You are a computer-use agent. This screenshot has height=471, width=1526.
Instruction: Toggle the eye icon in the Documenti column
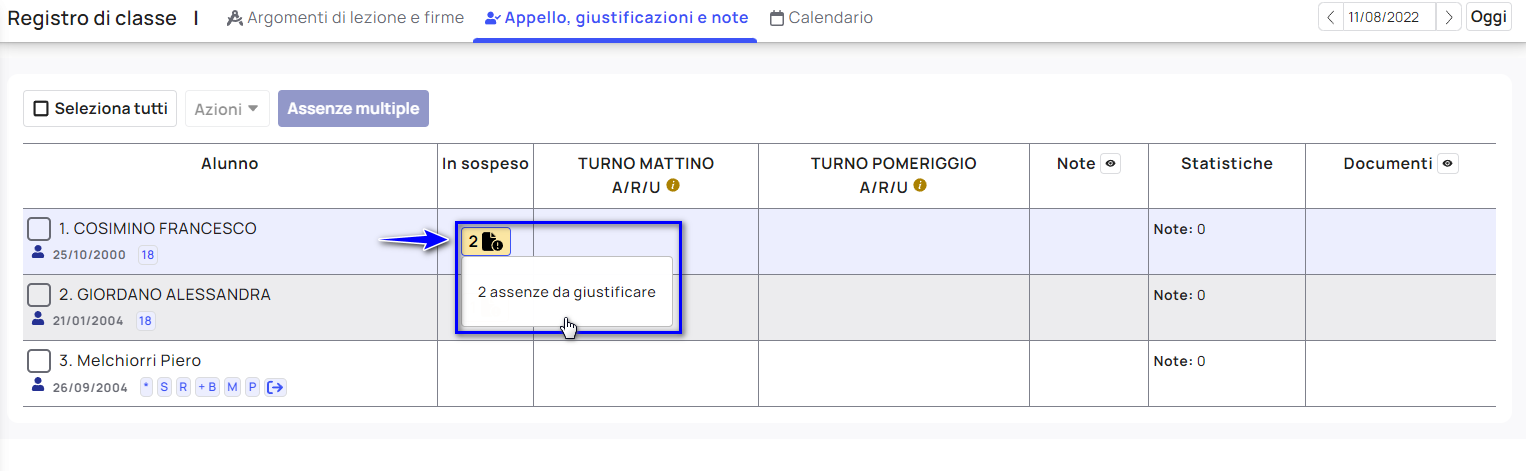coord(1447,164)
